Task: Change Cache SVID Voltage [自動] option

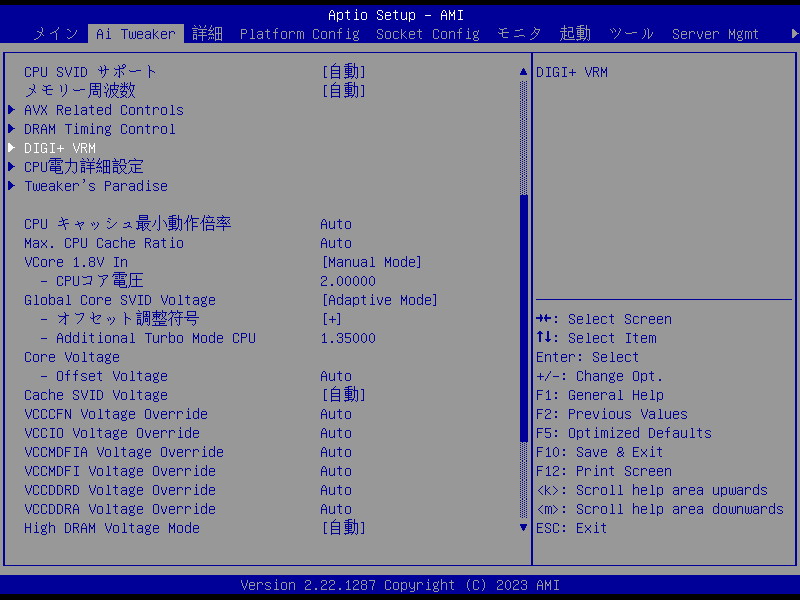Action: pyautogui.click(x=343, y=395)
